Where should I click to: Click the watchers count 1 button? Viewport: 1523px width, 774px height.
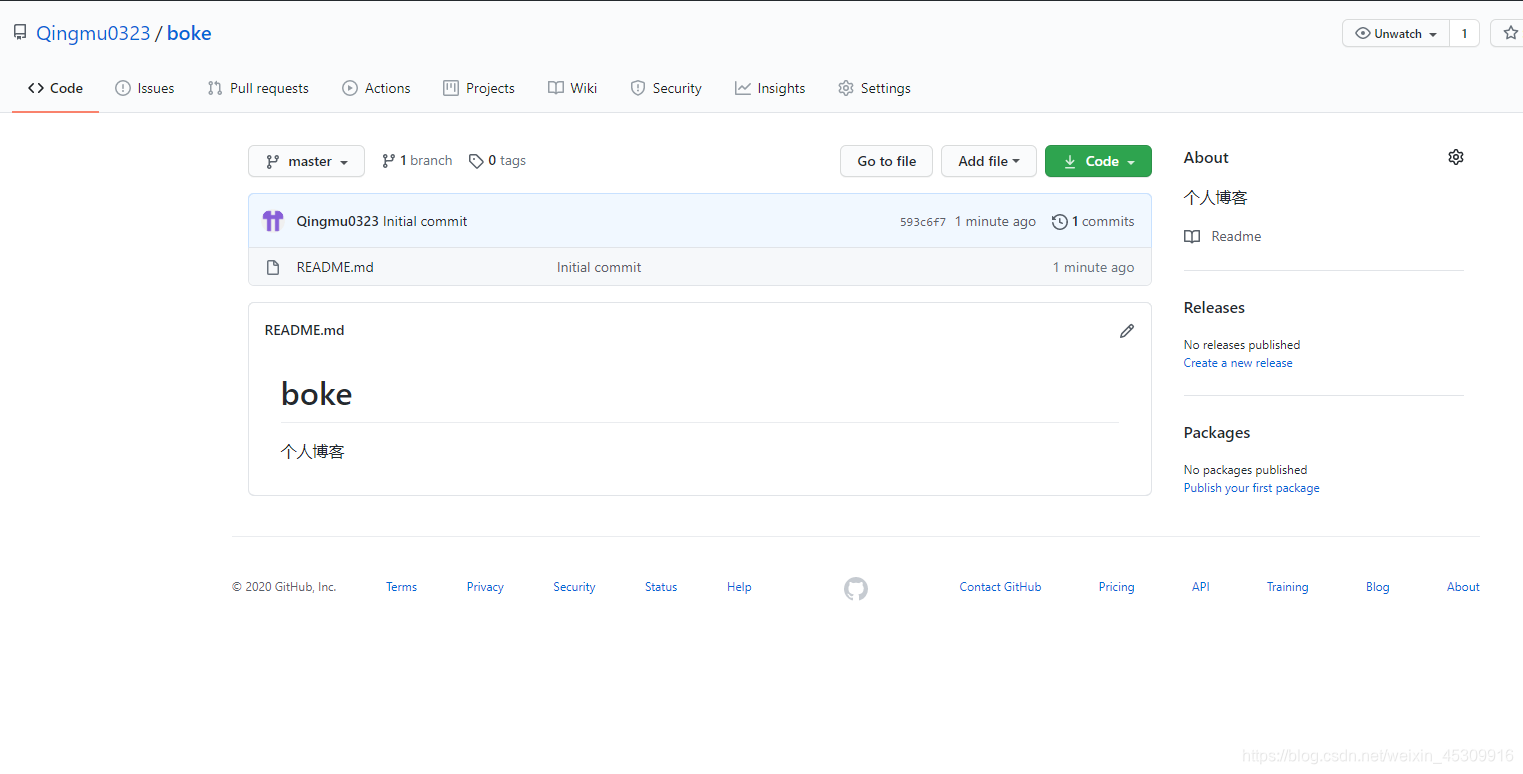(x=1464, y=33)
